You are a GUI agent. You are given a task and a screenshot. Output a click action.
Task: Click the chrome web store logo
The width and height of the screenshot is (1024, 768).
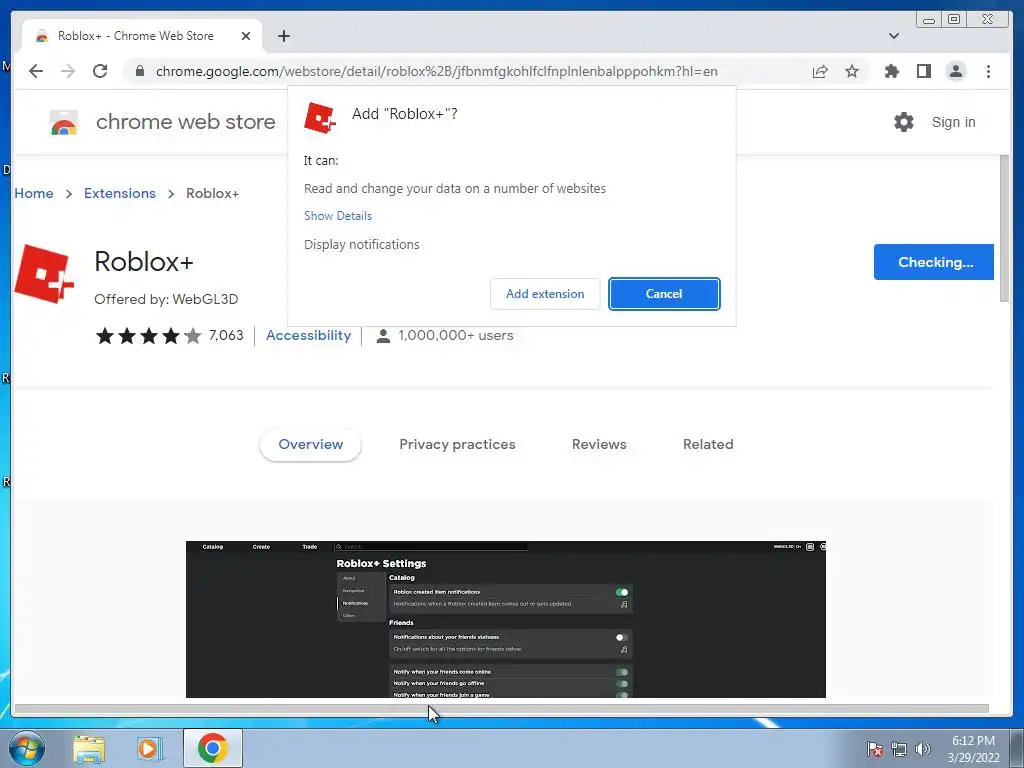click(x=64, y=122)
